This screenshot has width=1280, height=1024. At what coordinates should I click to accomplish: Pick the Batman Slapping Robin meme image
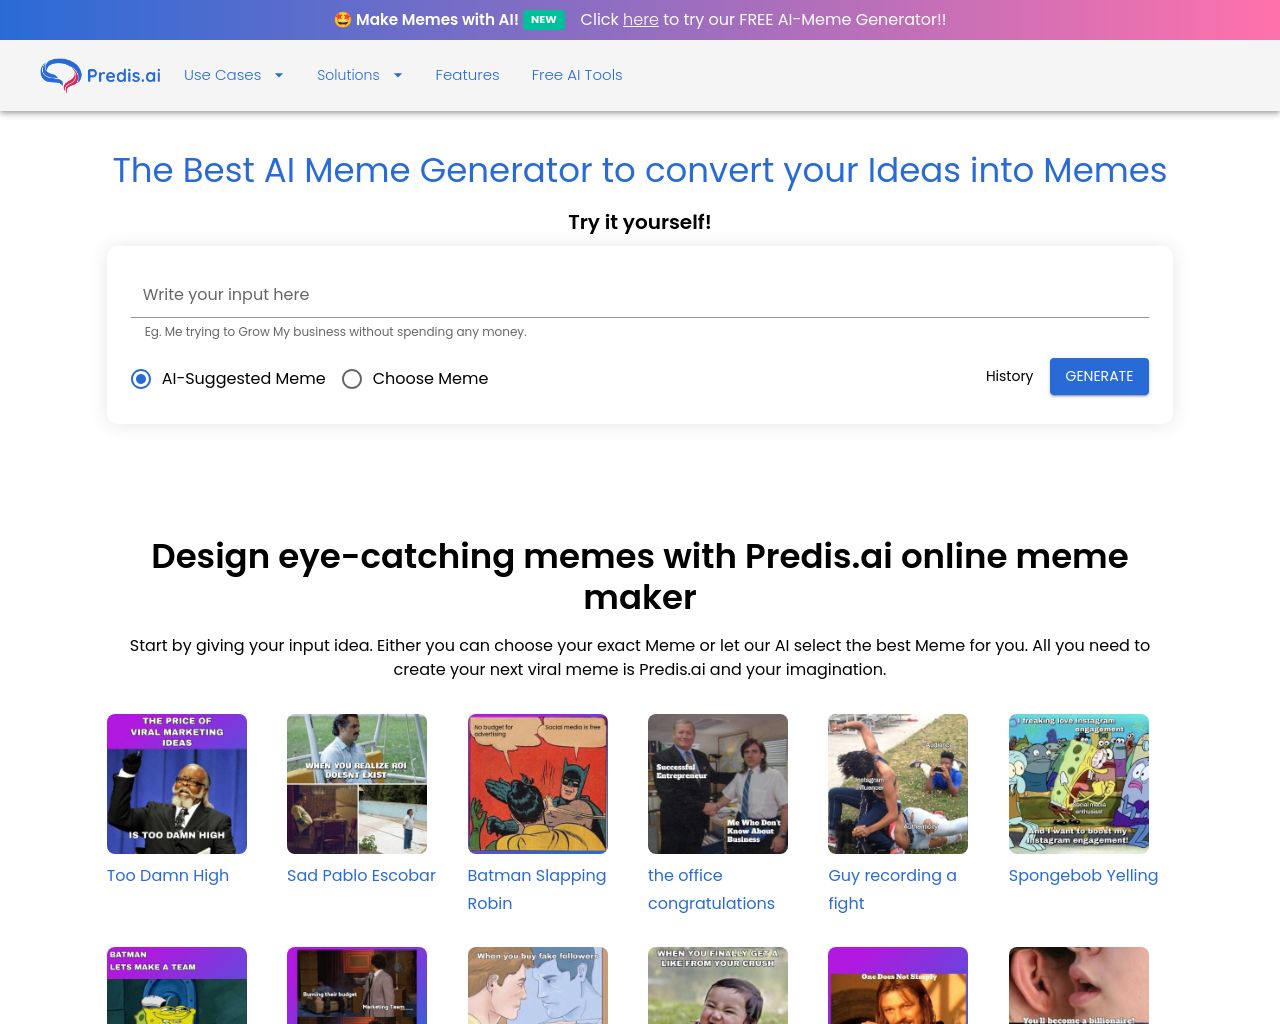(538, 784)
